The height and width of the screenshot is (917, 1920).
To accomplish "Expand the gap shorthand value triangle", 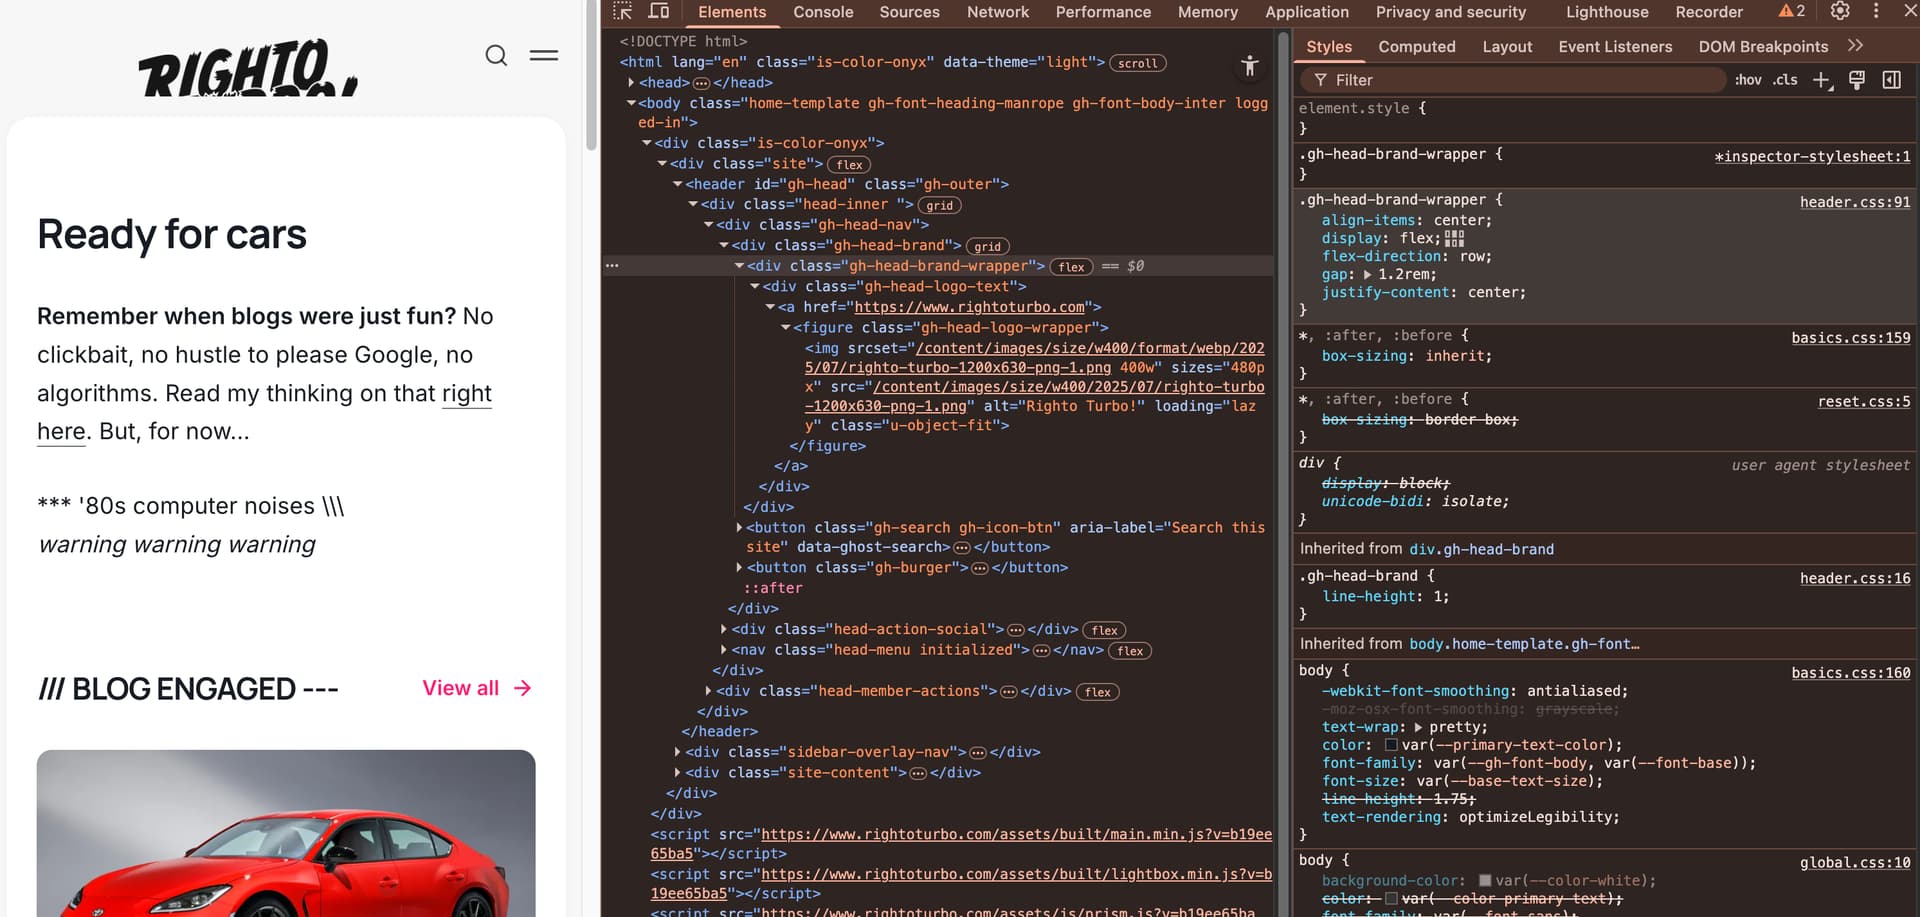I will point(1367,274).
